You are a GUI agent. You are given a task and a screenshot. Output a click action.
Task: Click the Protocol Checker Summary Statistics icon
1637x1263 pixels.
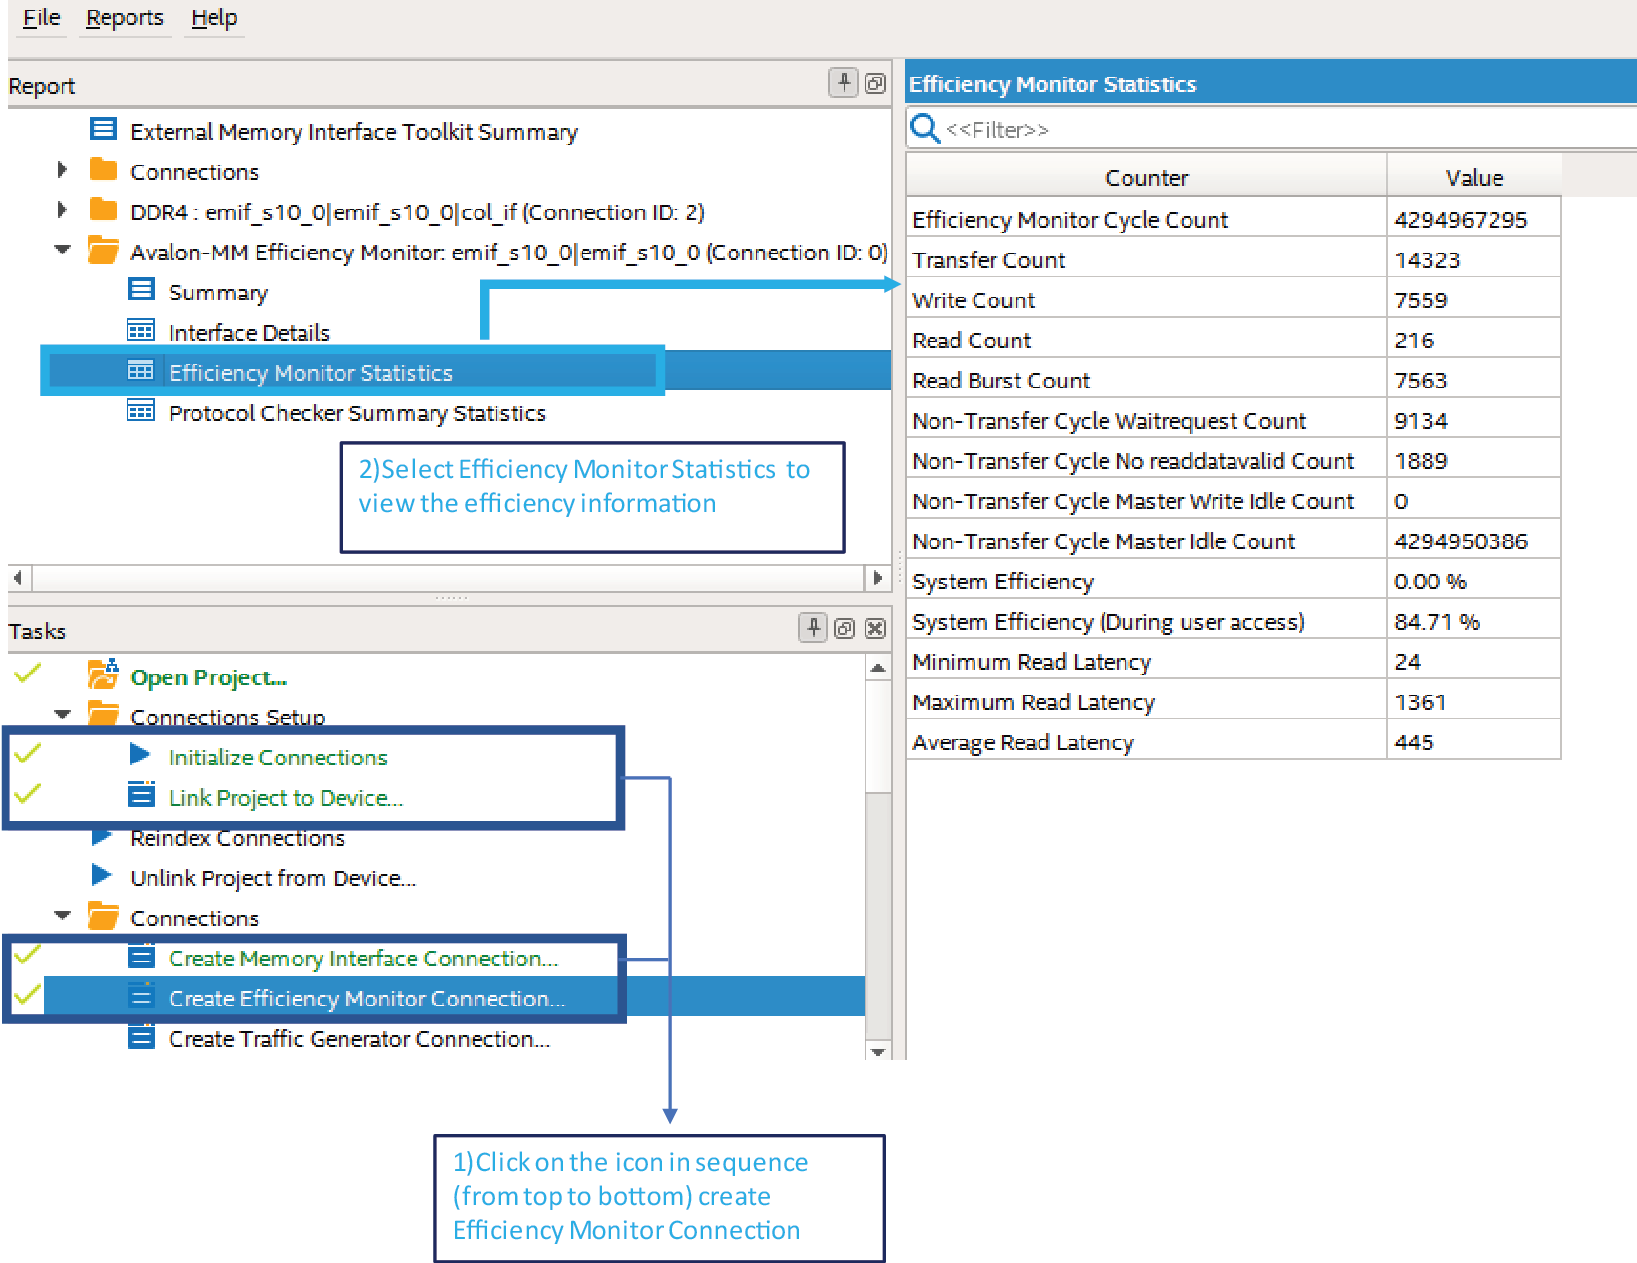(141, 411)
